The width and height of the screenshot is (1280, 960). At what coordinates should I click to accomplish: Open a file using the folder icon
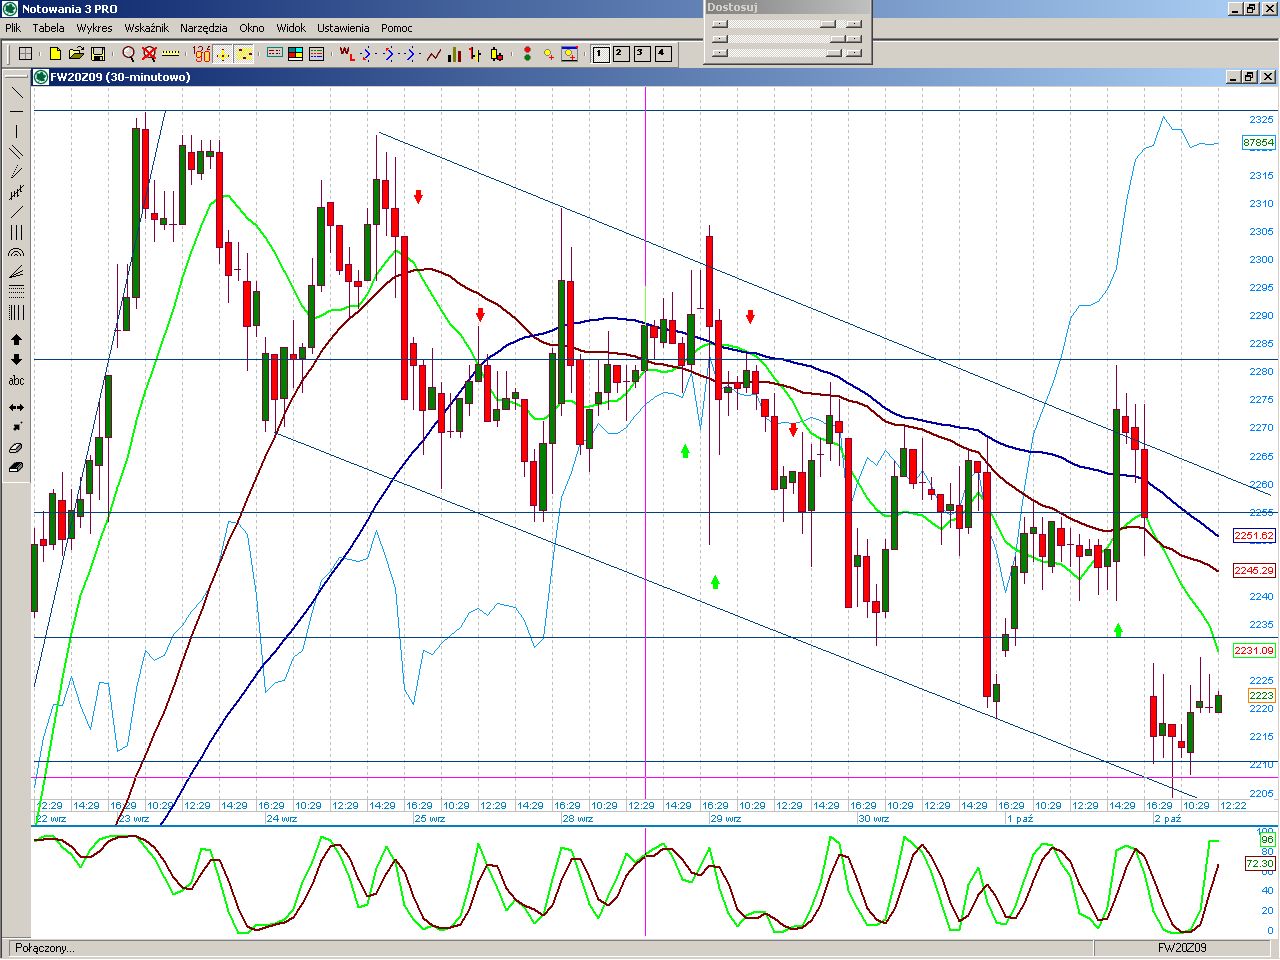pyautogui.click(x=76, y=54)
